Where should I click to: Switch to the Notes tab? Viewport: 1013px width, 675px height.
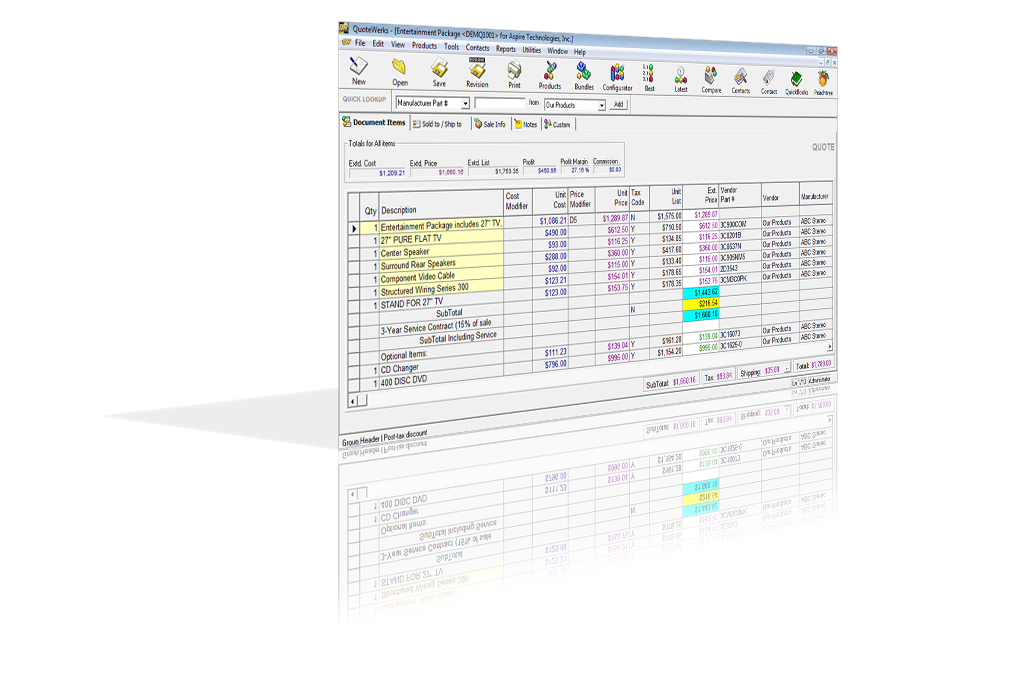tap(526, 125)
